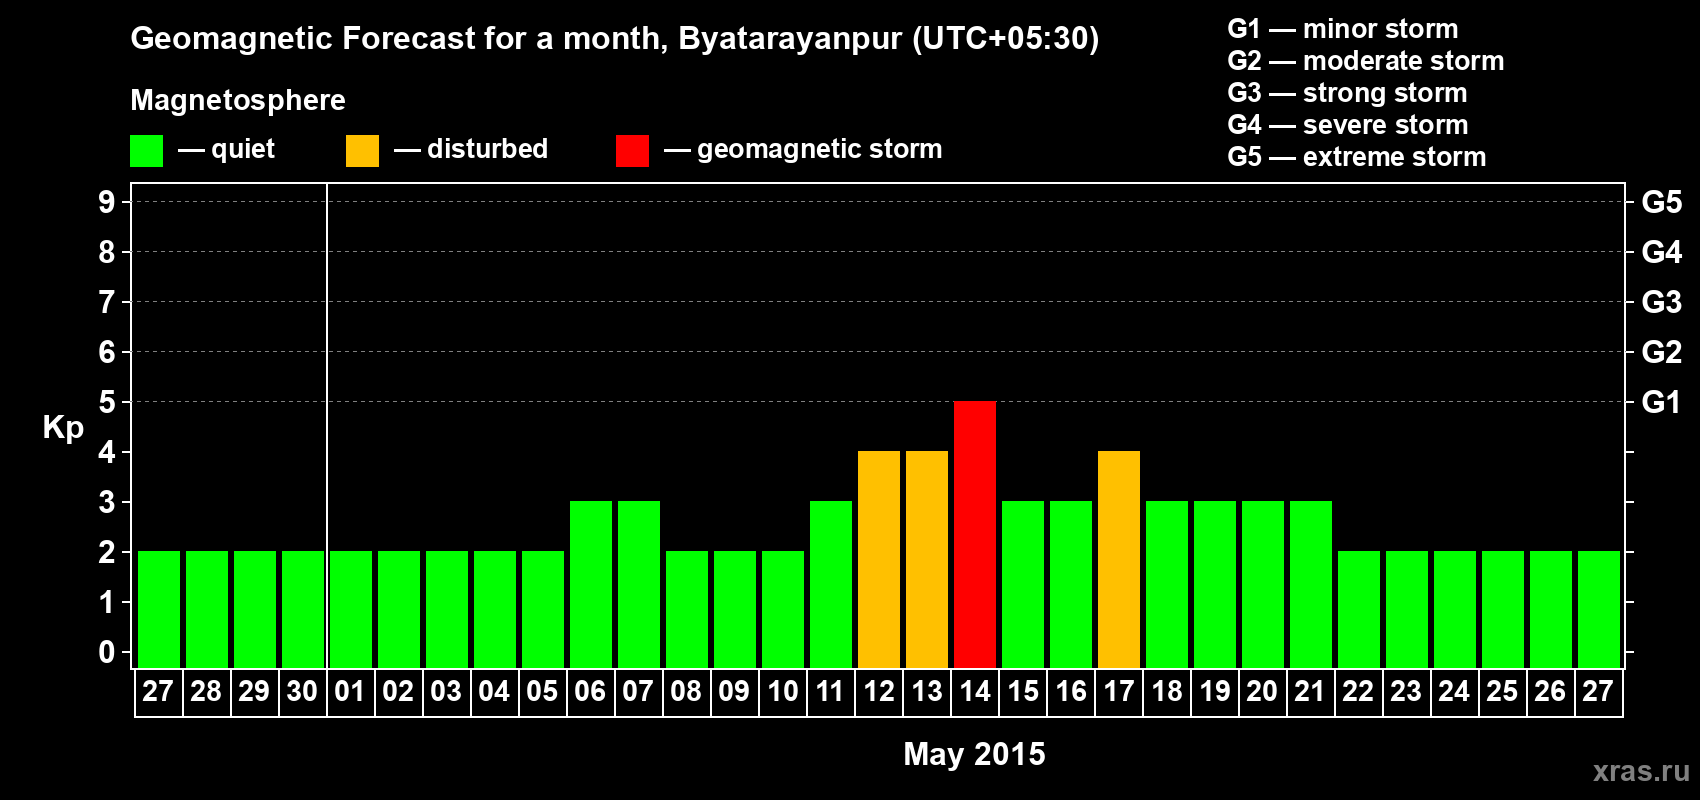Click the 'G3 — strong storm' legend line
The height and width of the screenshot is (800, 1700).
1348,93
